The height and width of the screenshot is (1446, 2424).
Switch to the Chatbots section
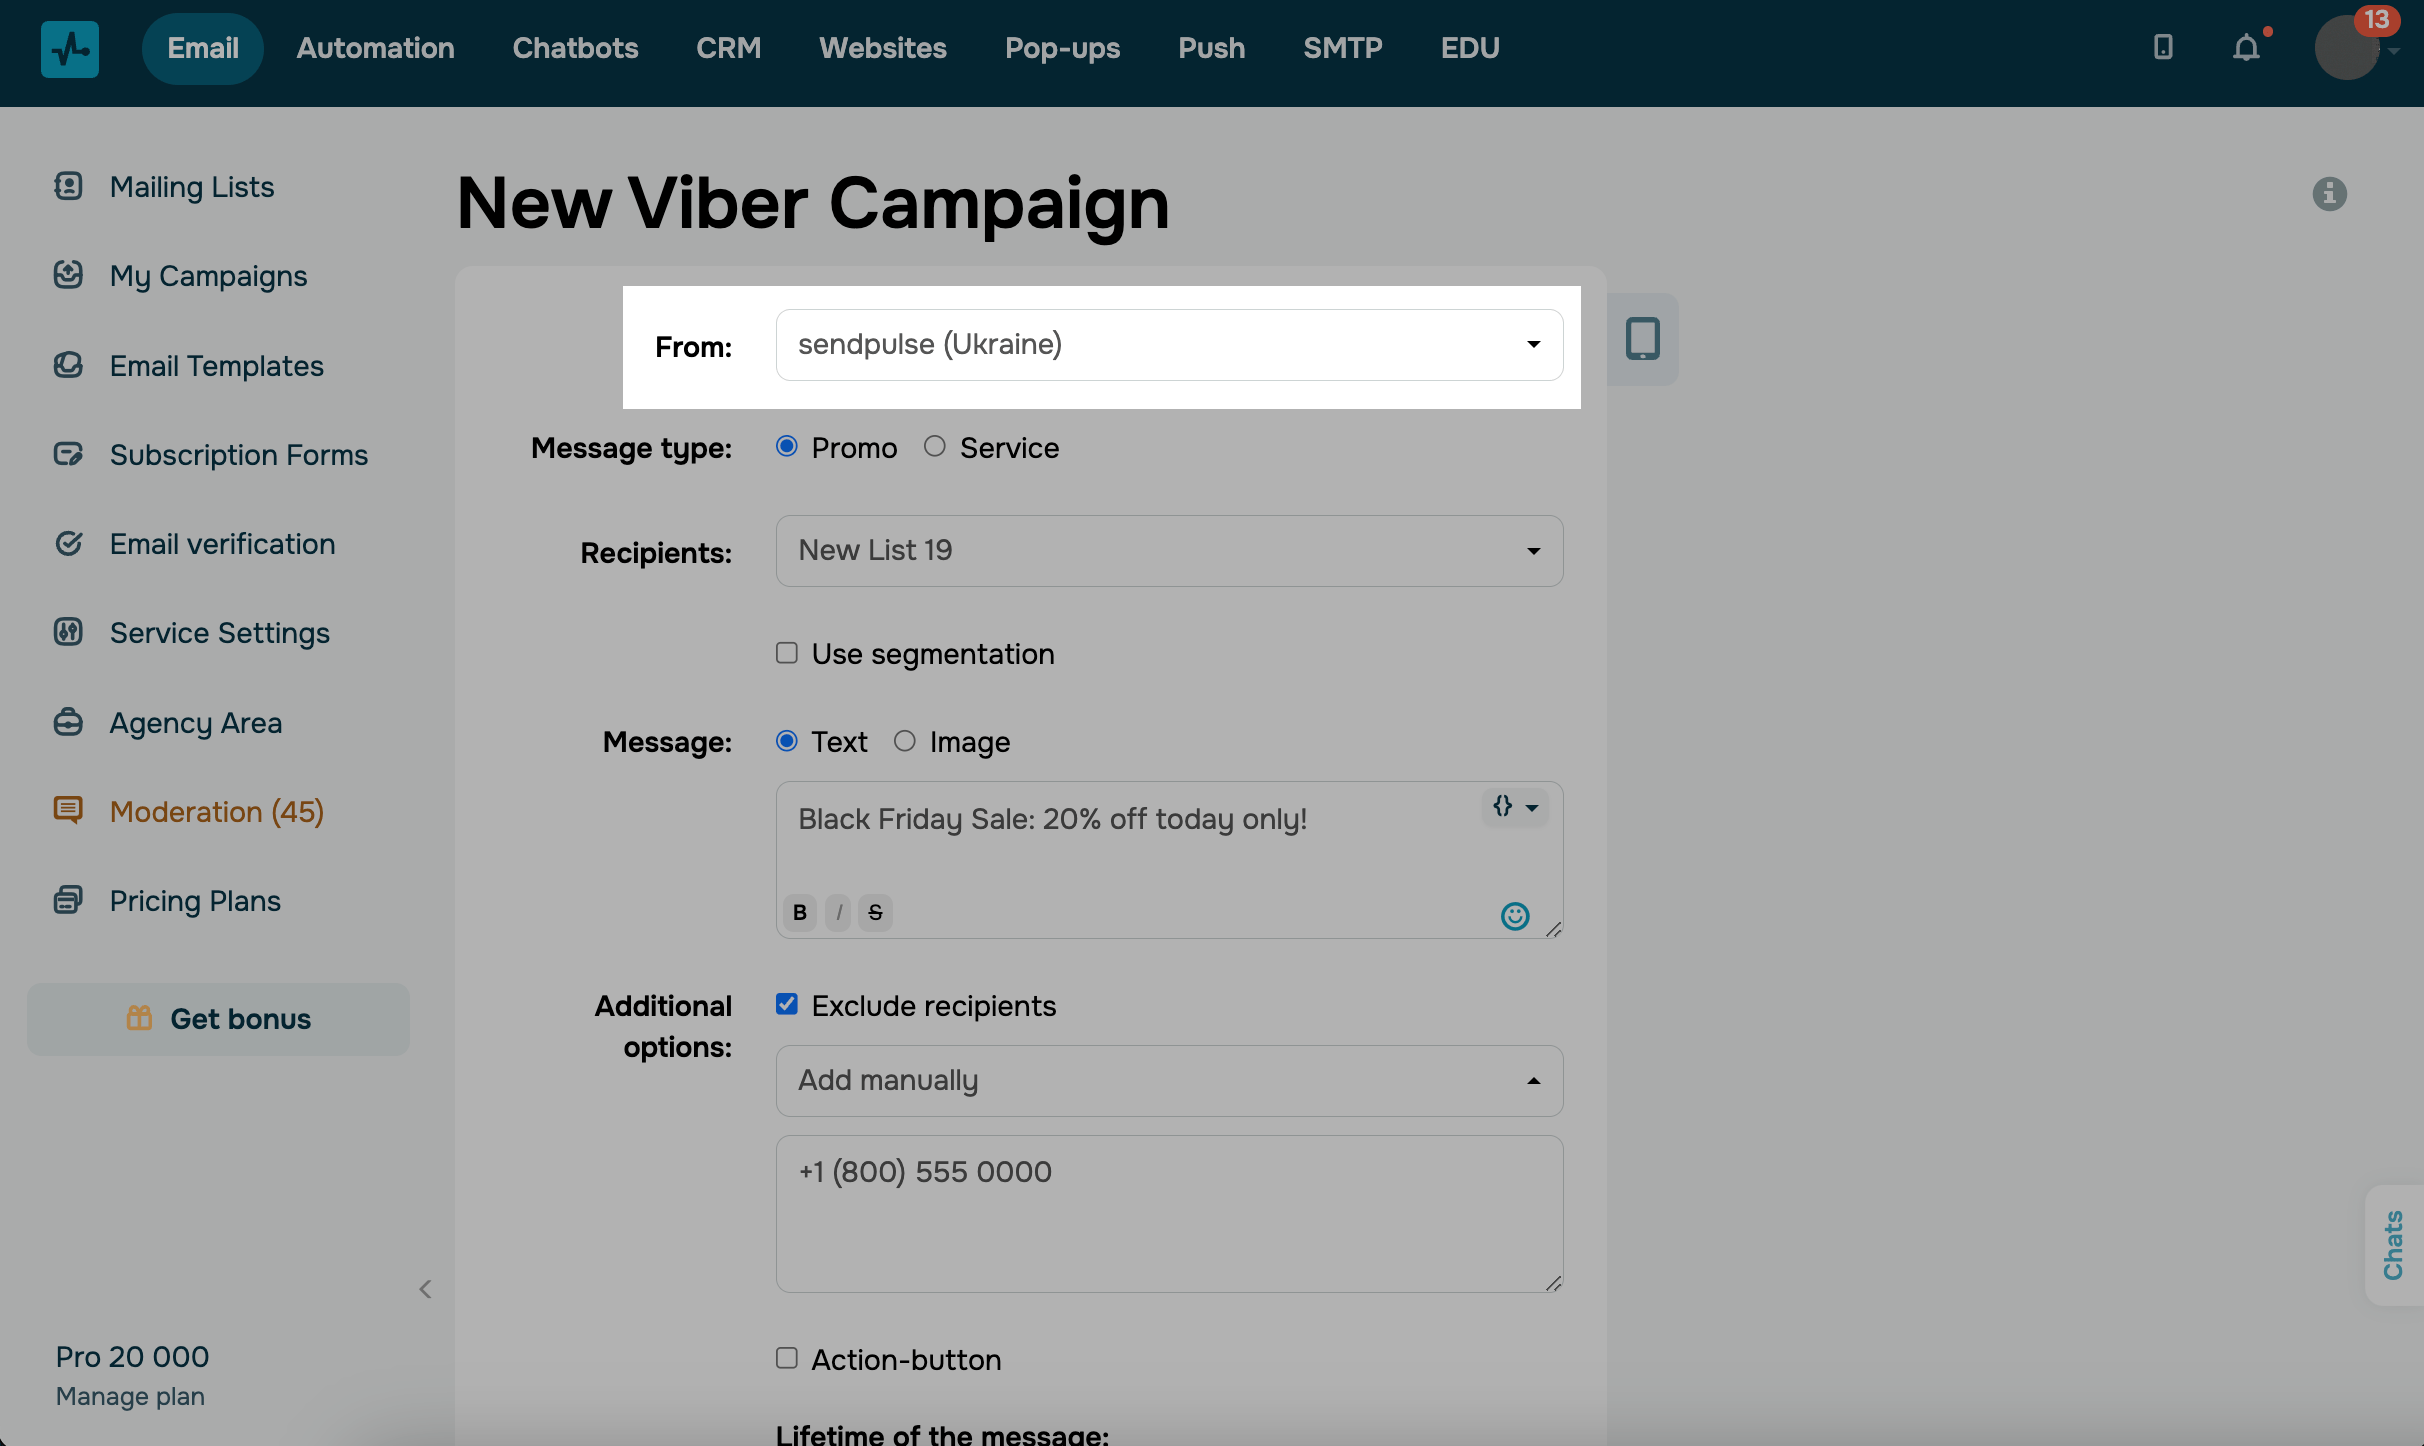[x=575, y=47]
